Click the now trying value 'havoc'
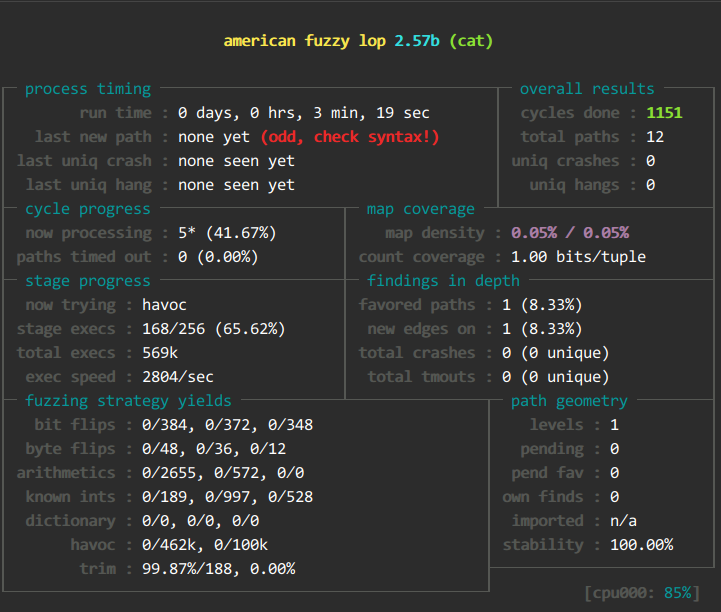This screenshot has width=721, height=612. (164, 304)
